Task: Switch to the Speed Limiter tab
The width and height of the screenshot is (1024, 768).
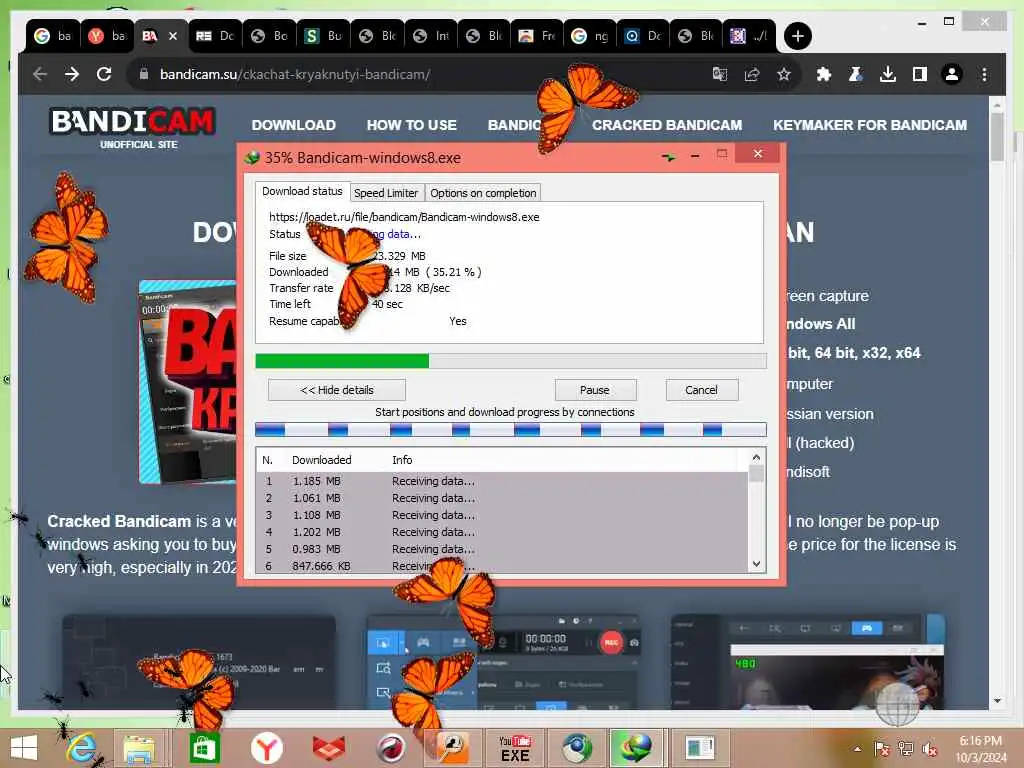Action: (385, 193)
